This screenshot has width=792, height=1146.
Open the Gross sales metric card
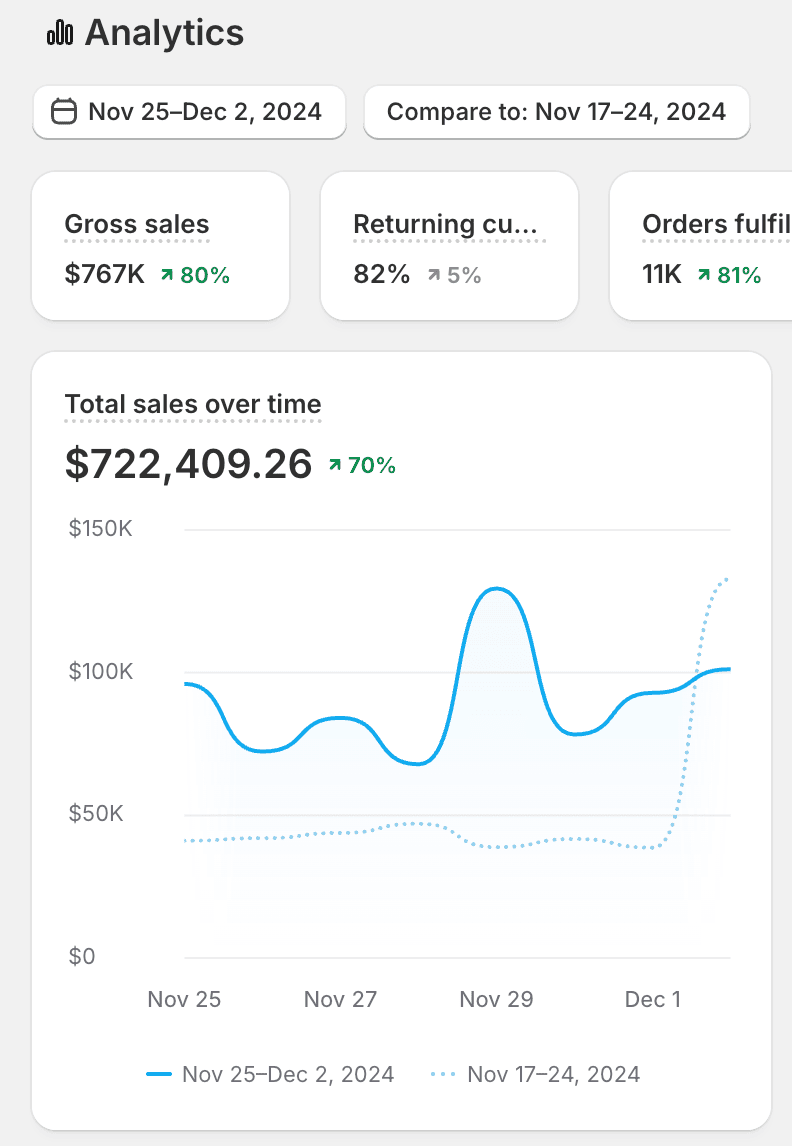[x=160, y=246]
